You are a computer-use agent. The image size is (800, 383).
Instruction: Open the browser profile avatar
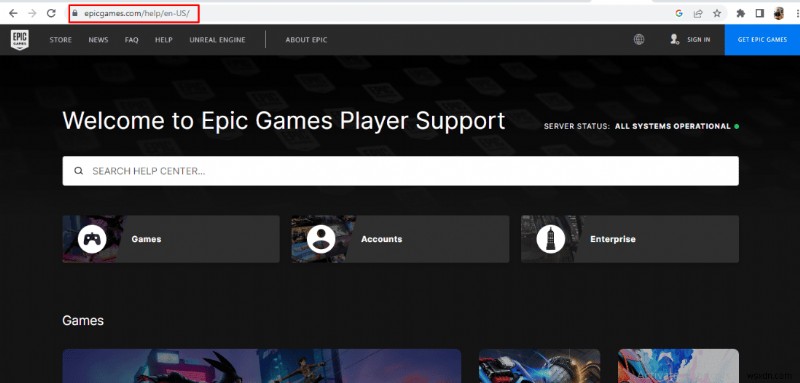tap(779, 14)
